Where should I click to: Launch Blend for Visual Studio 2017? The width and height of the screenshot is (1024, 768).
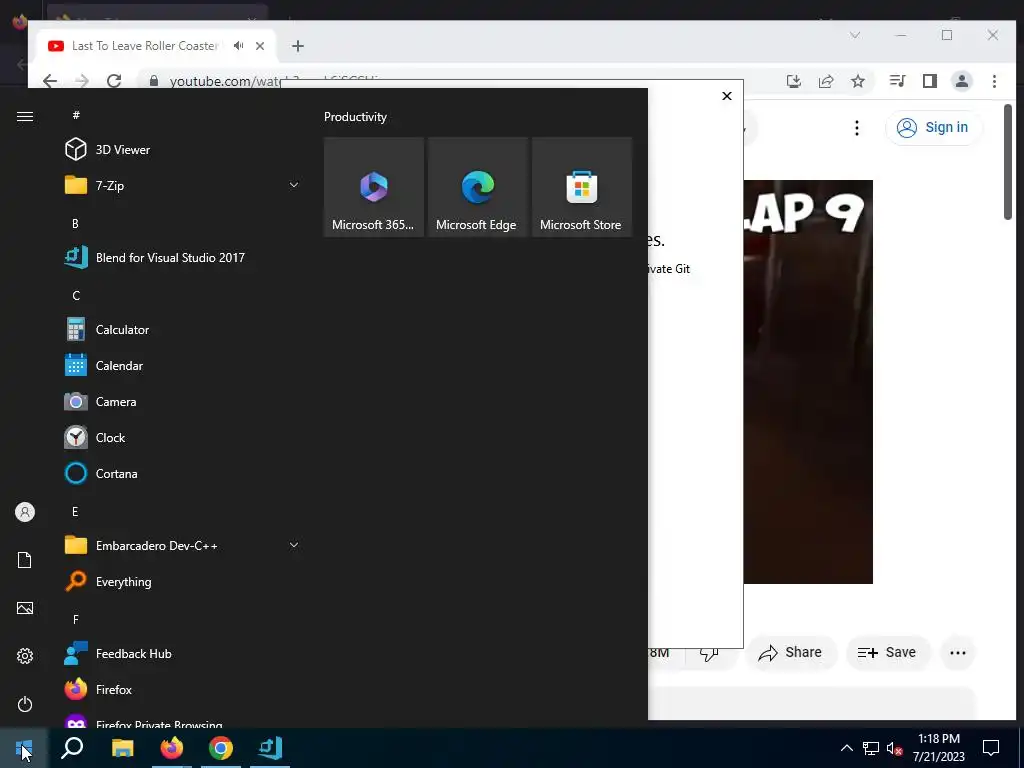182,257
